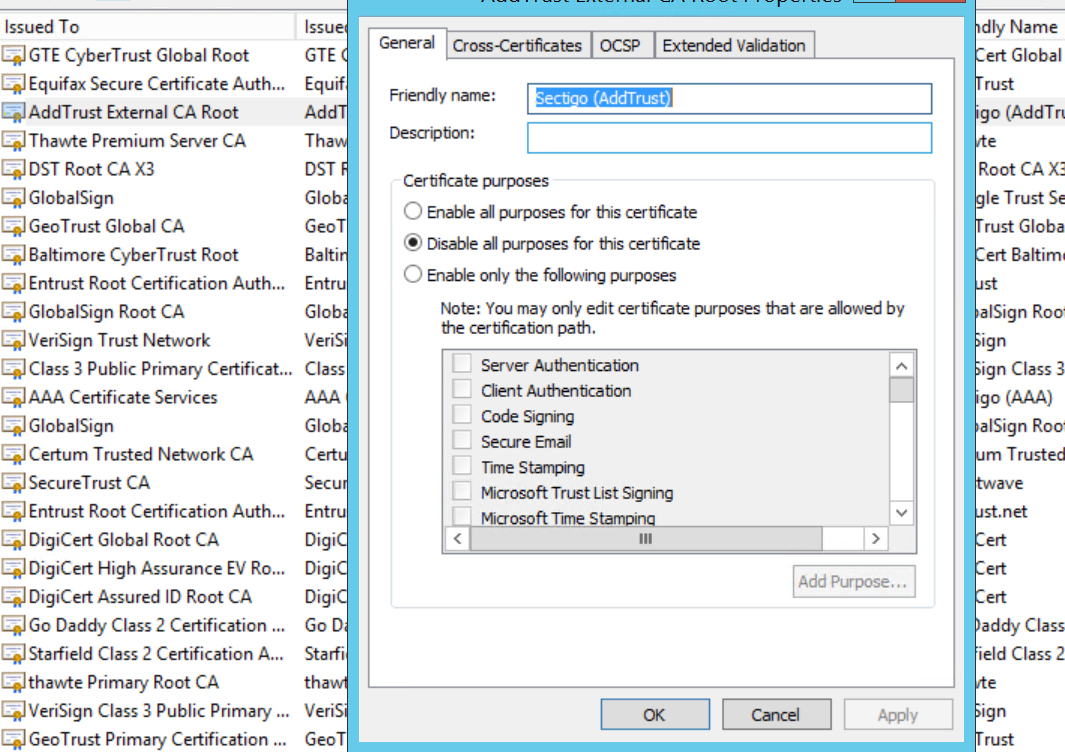Image resolution: width=1065 pixels, height=752 pixels.
Task: Click the Baltimore CyberTrust Root certificate icon
Action: [x=14, y=255]
